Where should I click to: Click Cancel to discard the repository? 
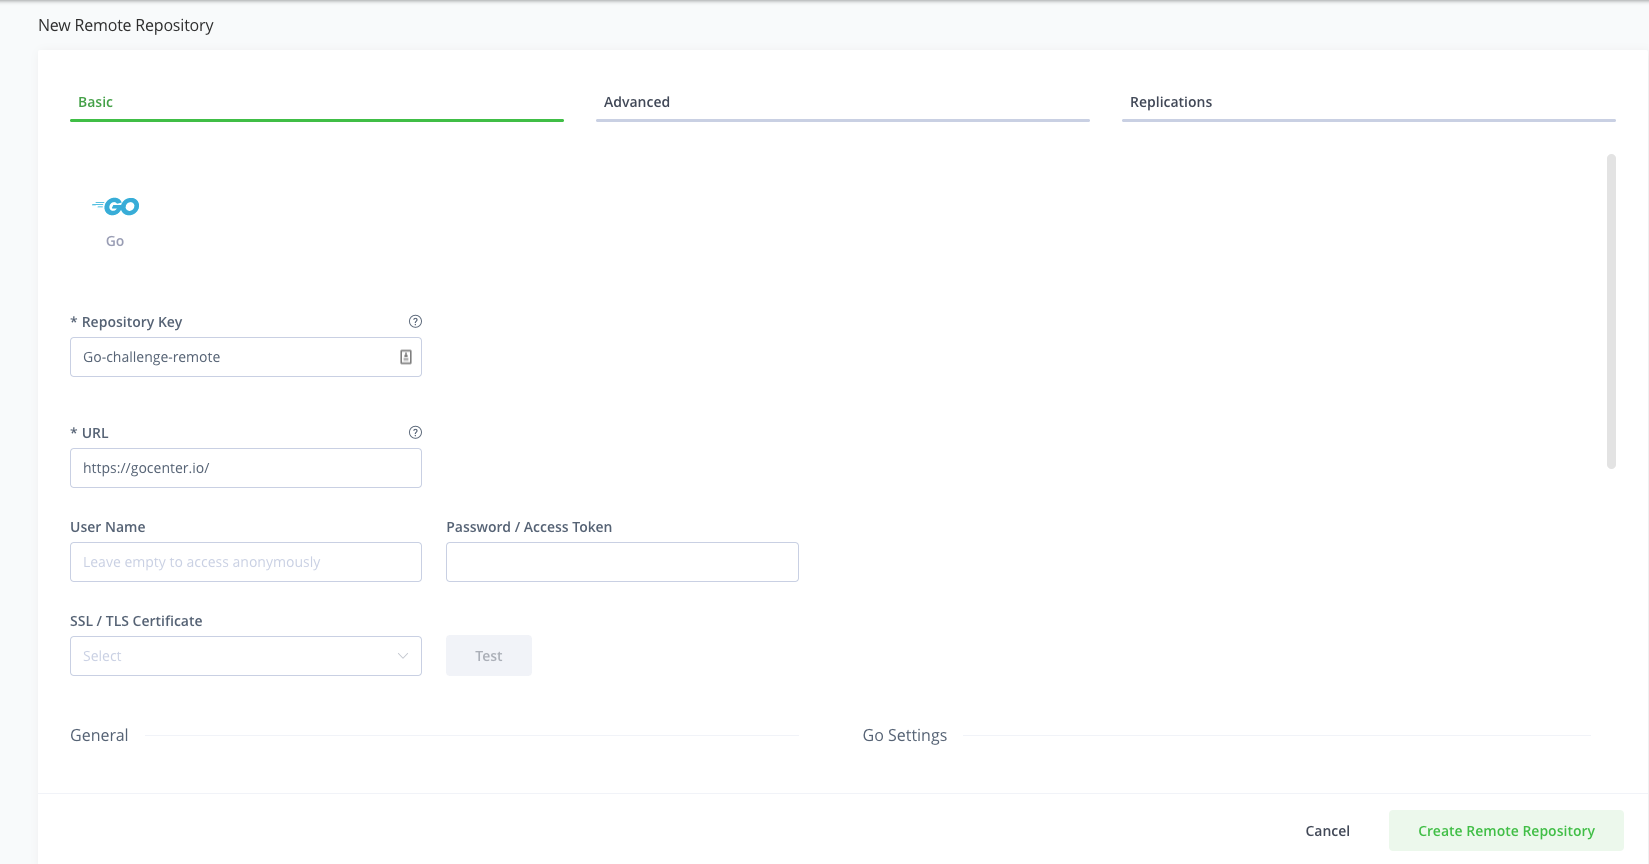pos(1327,831)
